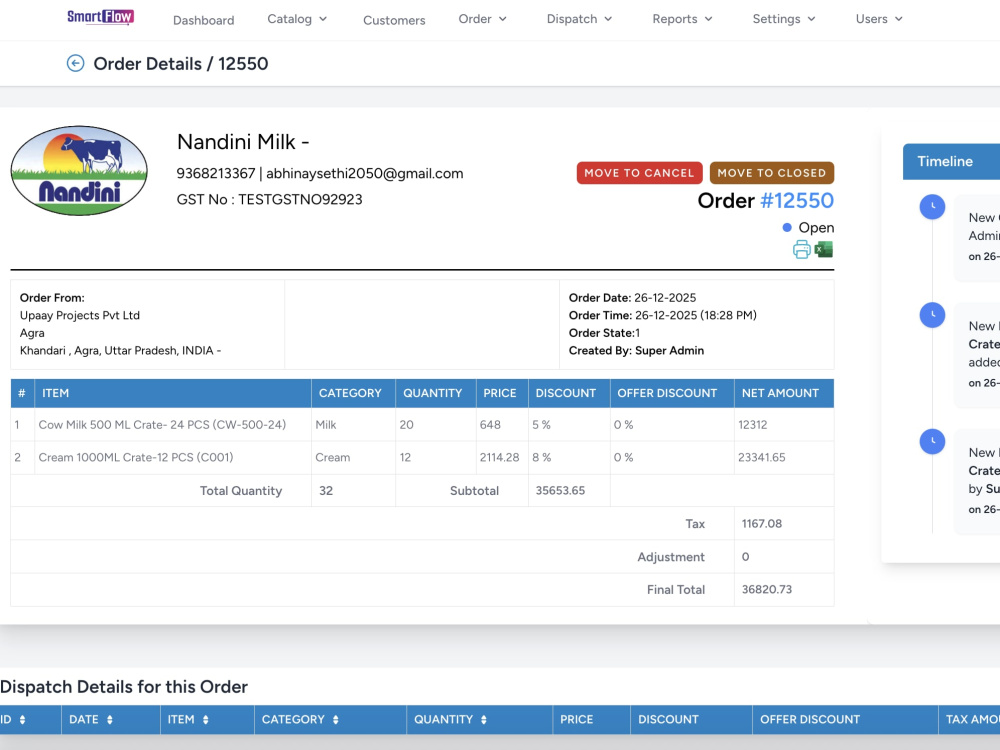Click final total 36820.73
This screenshot has height=750, width=1000.
pyautogui.click(x=767, y=589)
